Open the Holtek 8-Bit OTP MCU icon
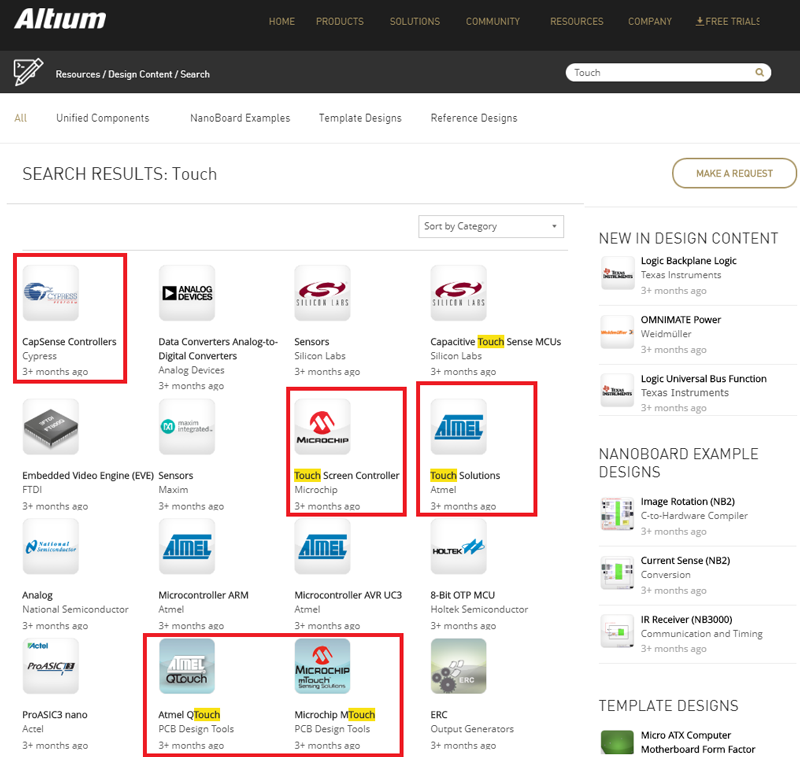 click(458, 547)
